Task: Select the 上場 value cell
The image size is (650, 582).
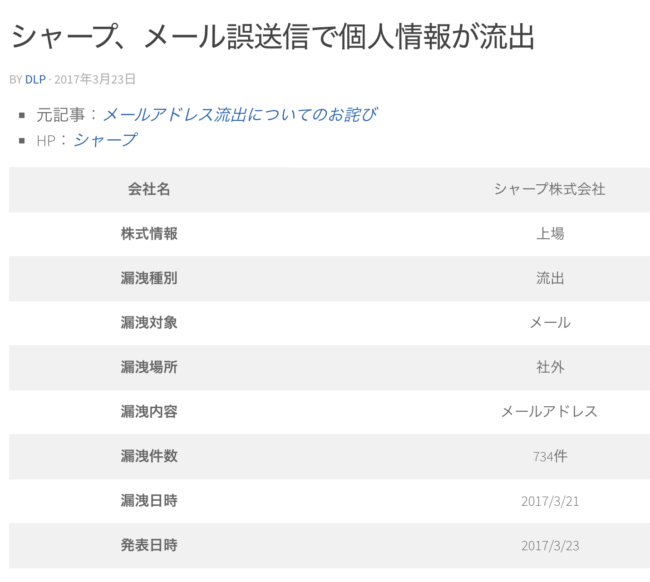Action: pyautogui.click(x=550, y=234)
